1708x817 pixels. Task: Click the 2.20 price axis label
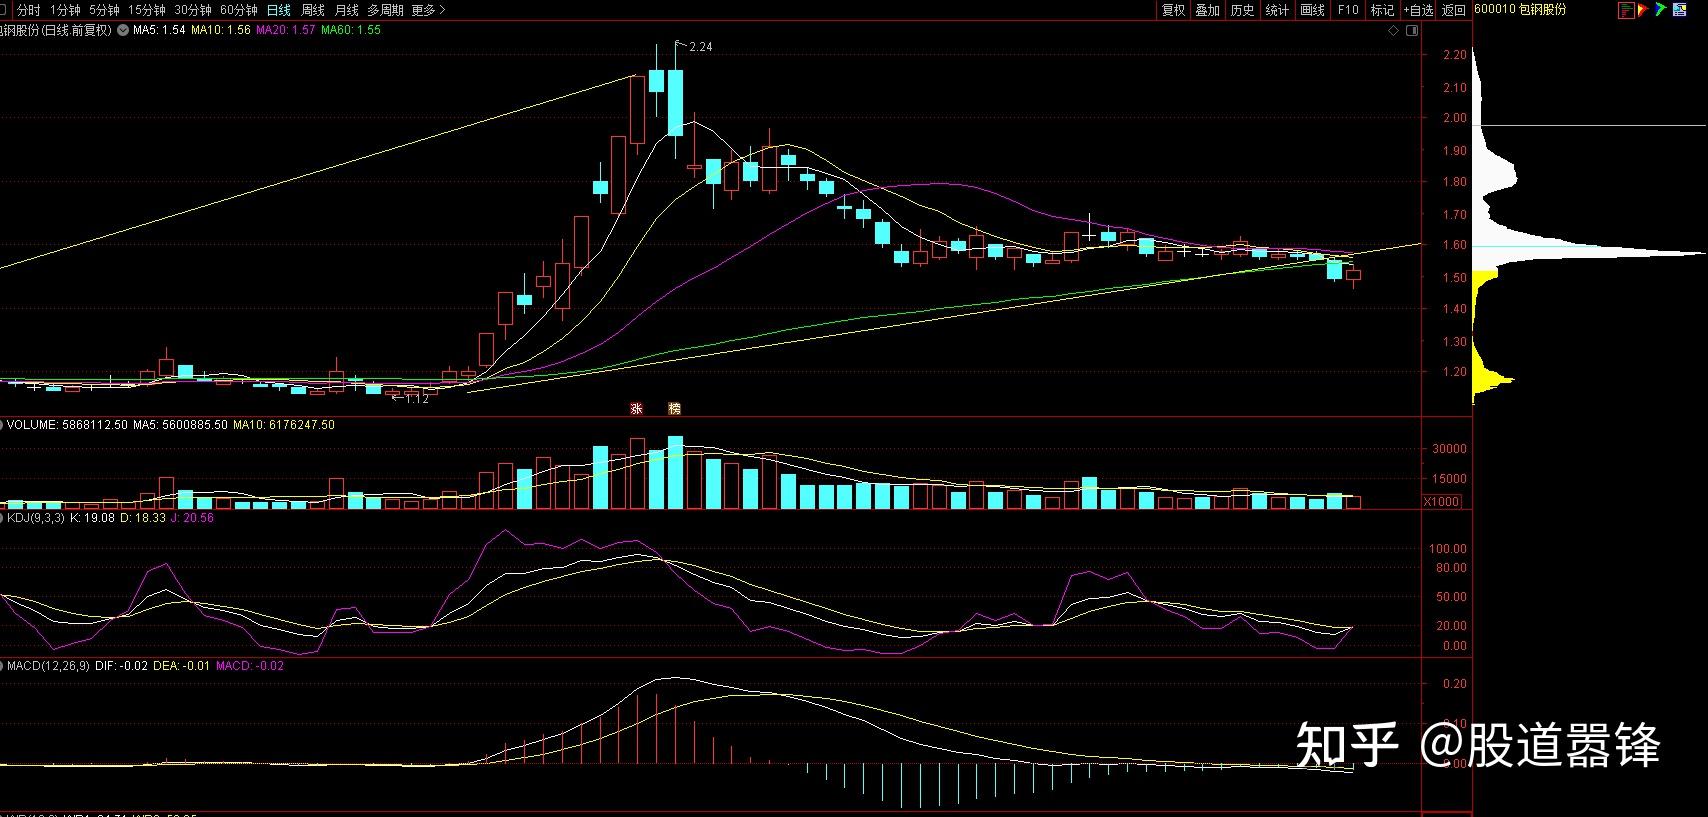click(1455, 55)
